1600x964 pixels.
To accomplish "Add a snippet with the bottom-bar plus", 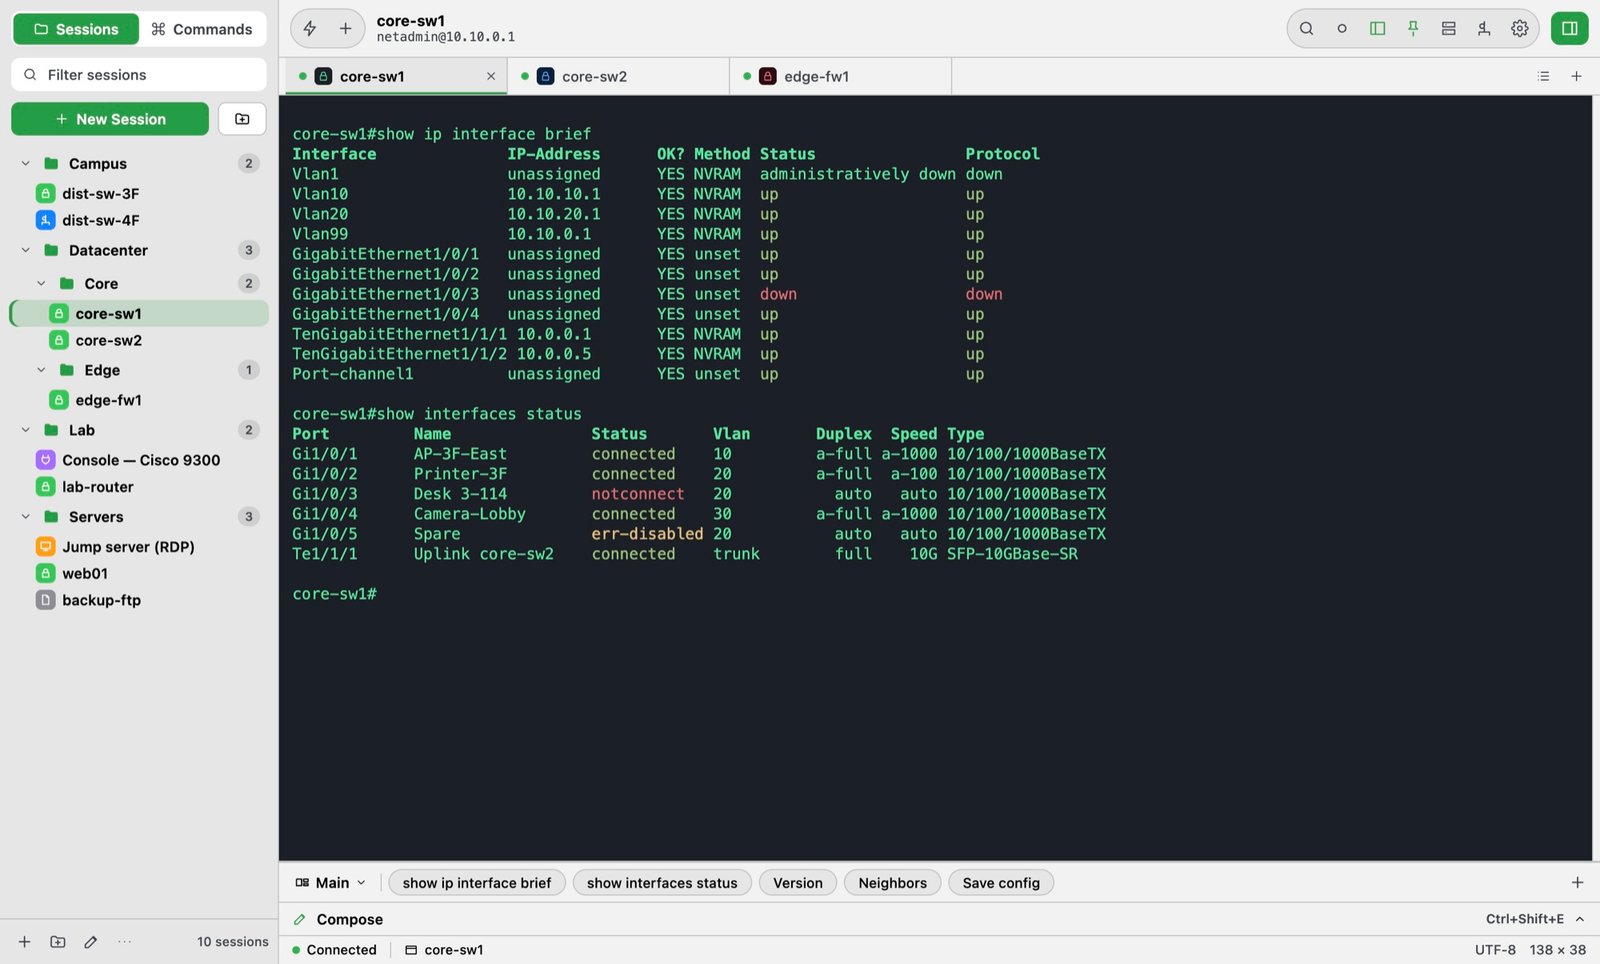I will click(x=1577, y=882).
